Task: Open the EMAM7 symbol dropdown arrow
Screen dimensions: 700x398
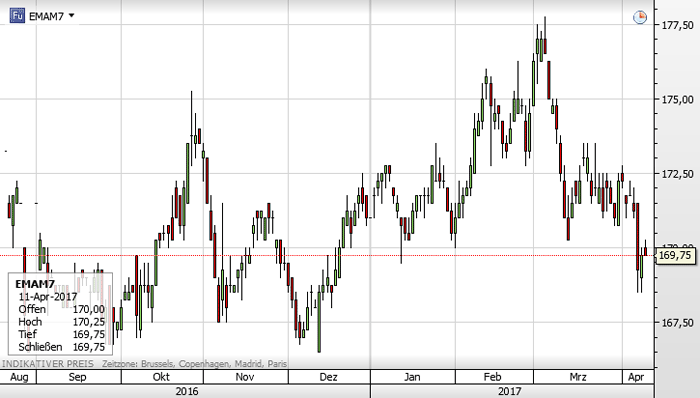Action: tap(71, 16)
